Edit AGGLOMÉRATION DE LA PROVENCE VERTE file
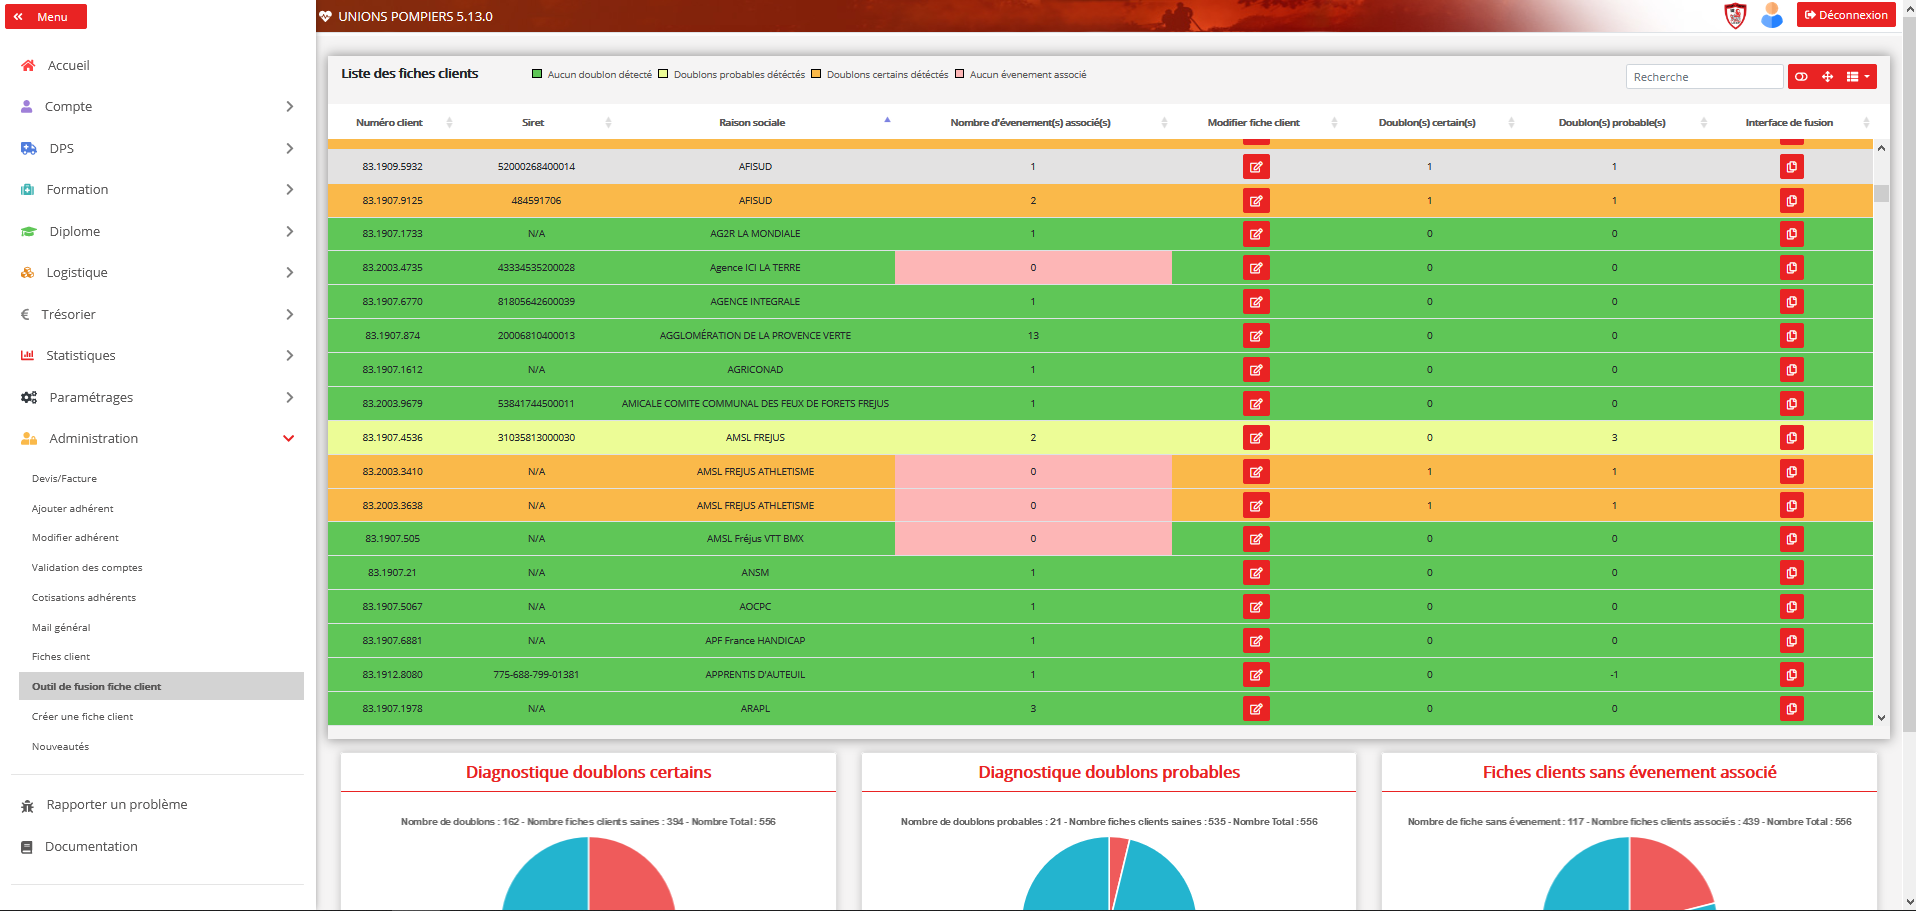 point(1256,336)
